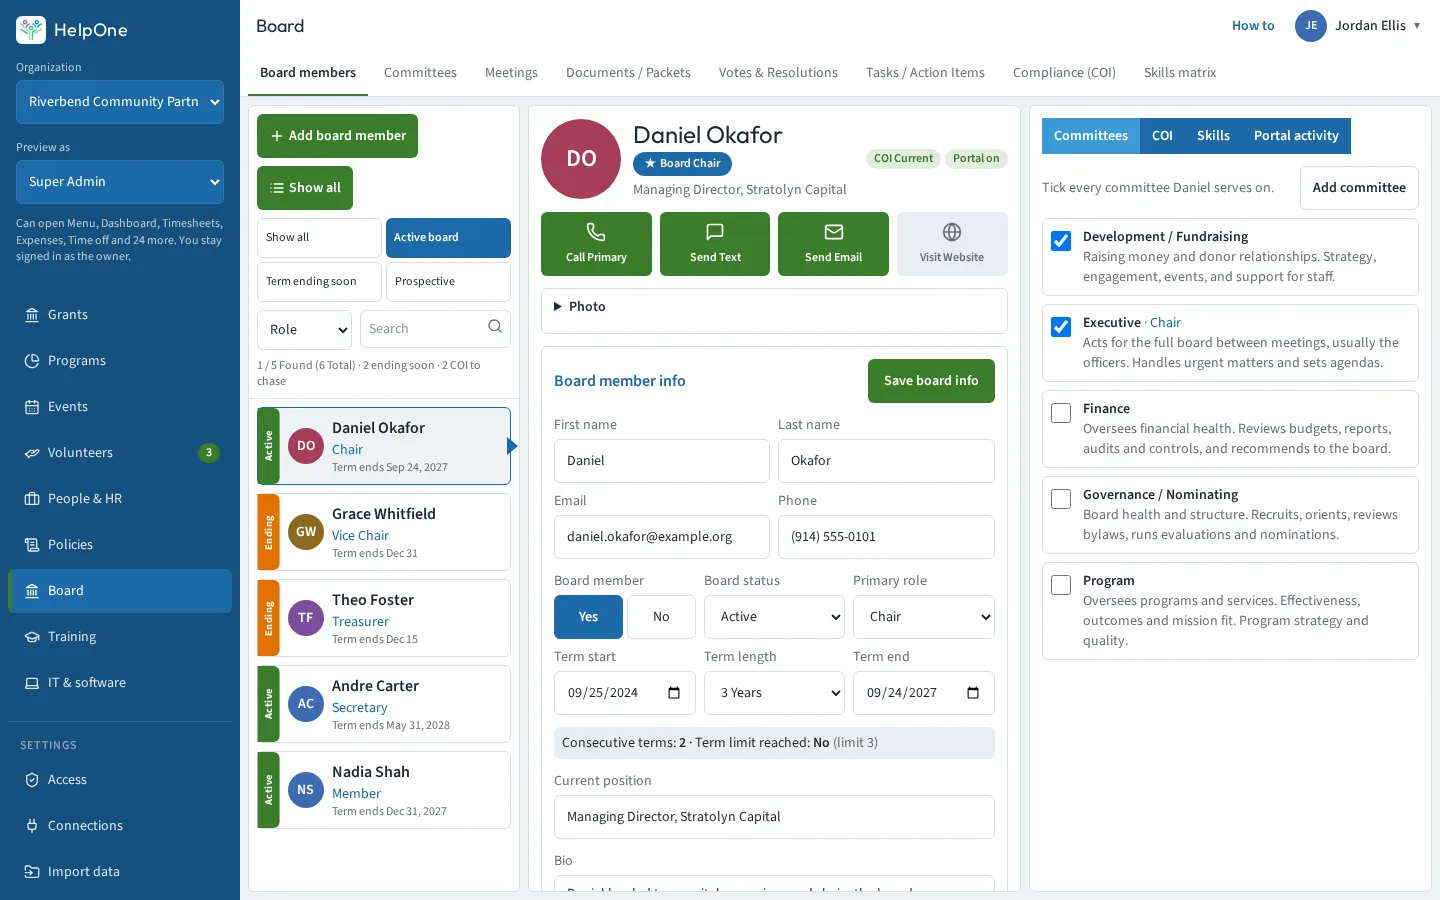Image resolution: width=1440 pixels, height=900 pixels.
Task: Click the envelope icon on Send Email
Action: [x=834, y=232]
